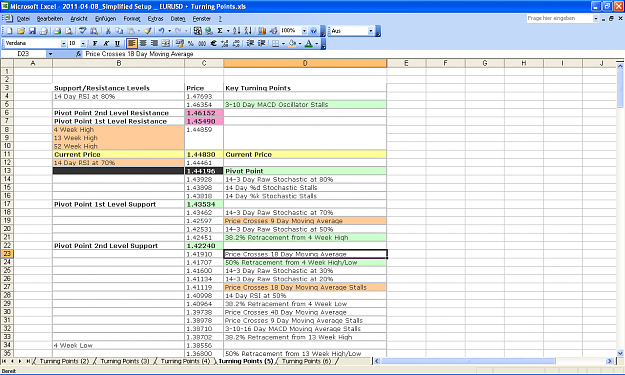Toggle Align Right
The width and height of the screenshot is (625, 375).
(154, 43)
